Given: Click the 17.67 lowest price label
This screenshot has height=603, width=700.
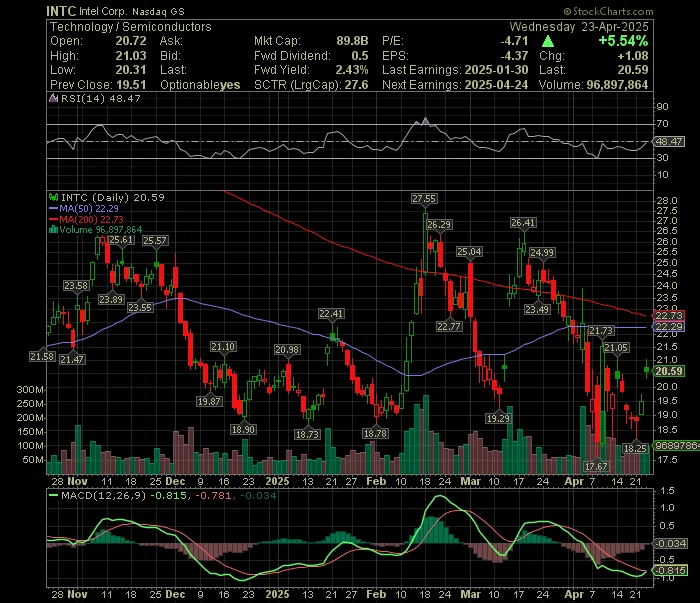Looking at the screenshot, I should click(x=596, y=466).
